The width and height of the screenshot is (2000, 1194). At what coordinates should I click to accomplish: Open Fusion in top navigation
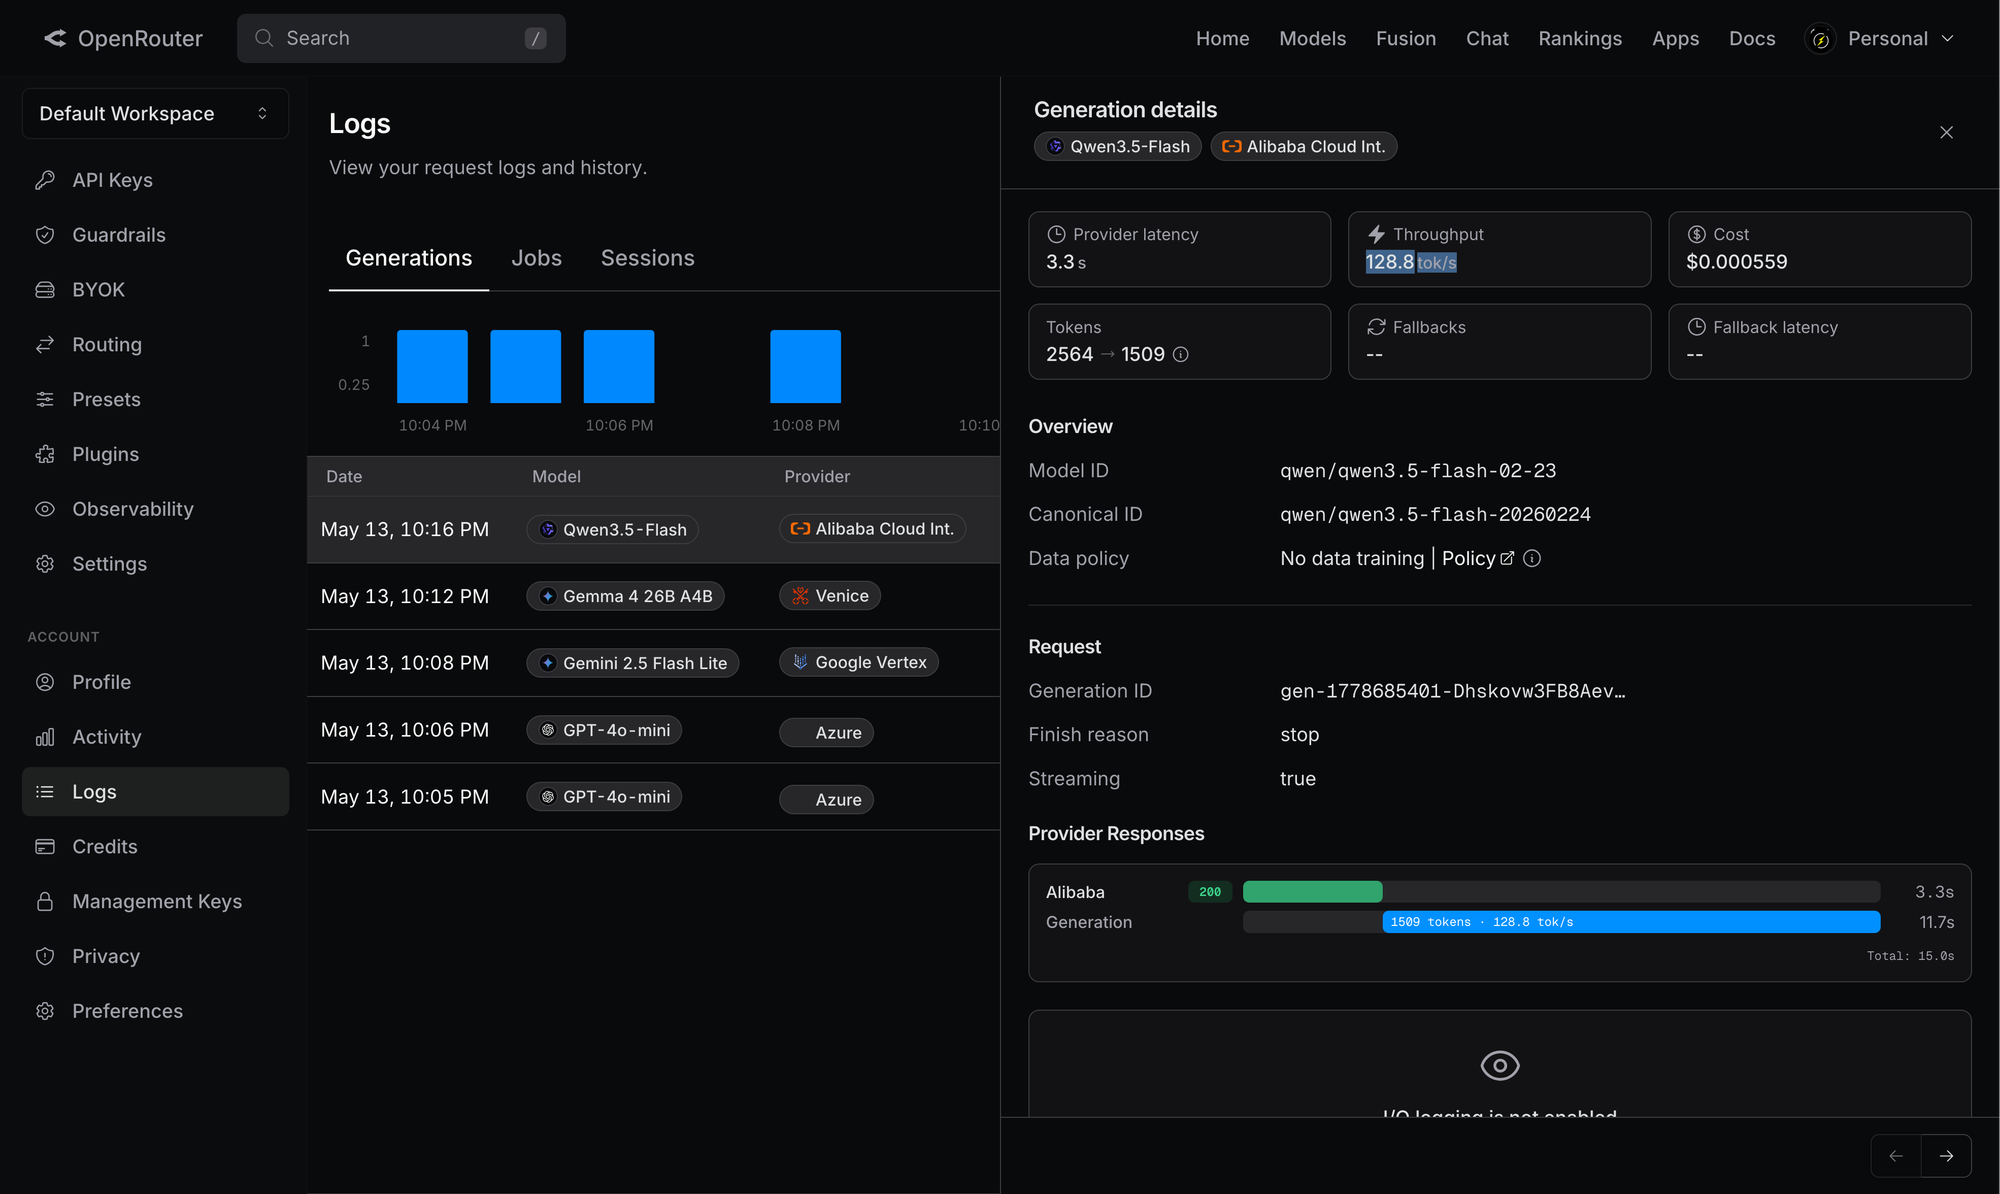click(x=1406, y=38)
